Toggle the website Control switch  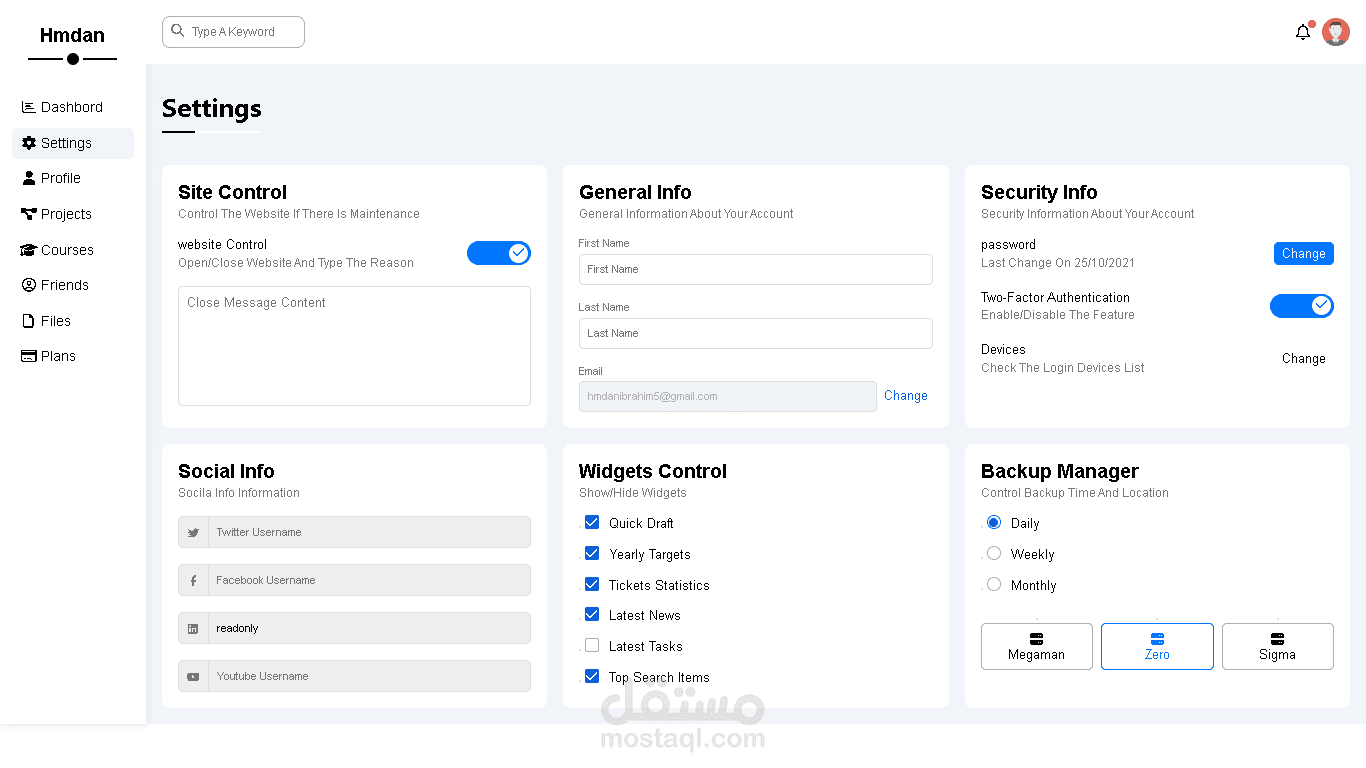[499, 253]
